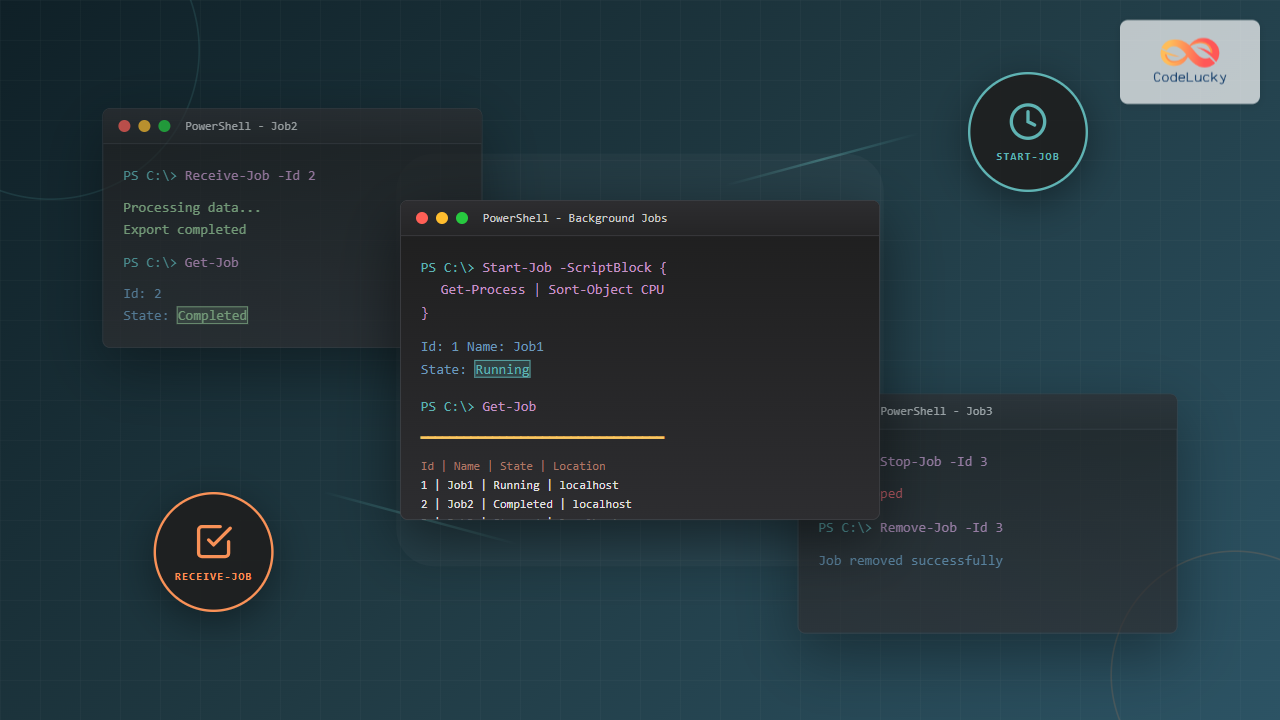1280x720 pixels.
Task: Click the PowerShell - Job3 window title
Action: click(x=936, y=411)
